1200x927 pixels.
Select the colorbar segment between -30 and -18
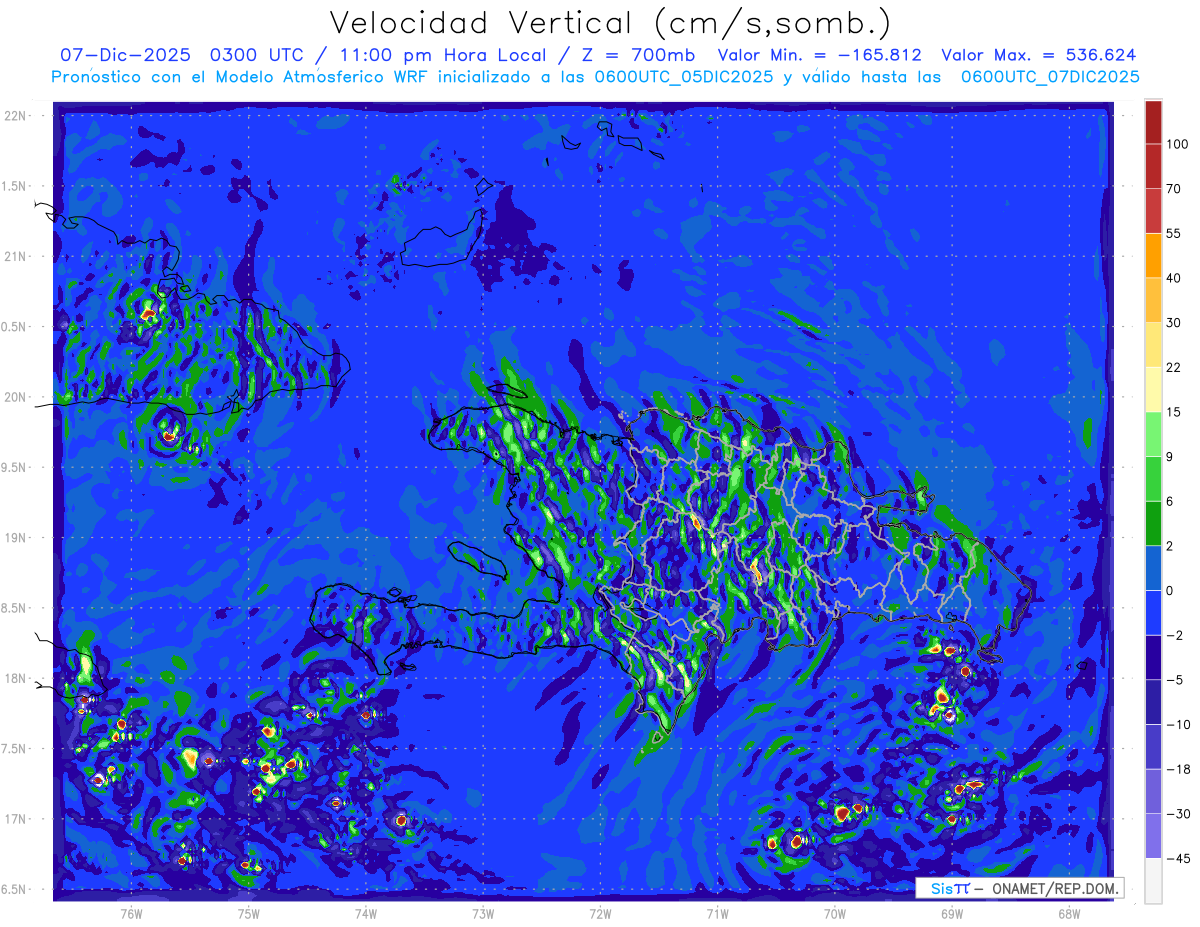point(1153,791)
